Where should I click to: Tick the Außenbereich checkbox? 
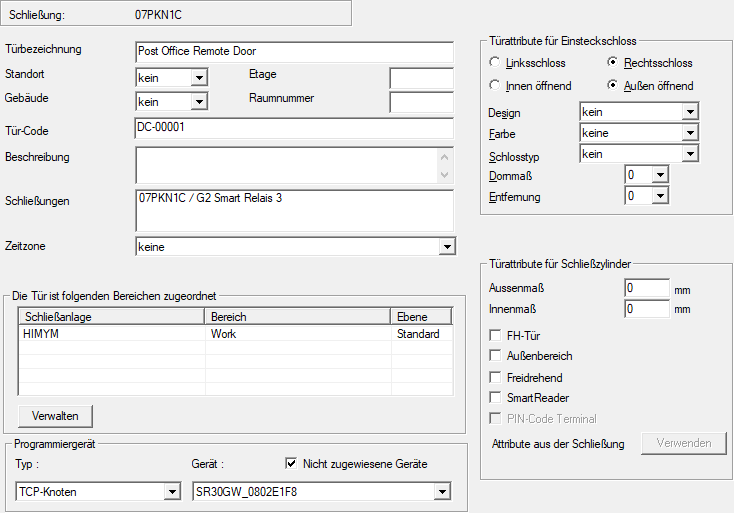pyautogui.click(x=494, y=356)
